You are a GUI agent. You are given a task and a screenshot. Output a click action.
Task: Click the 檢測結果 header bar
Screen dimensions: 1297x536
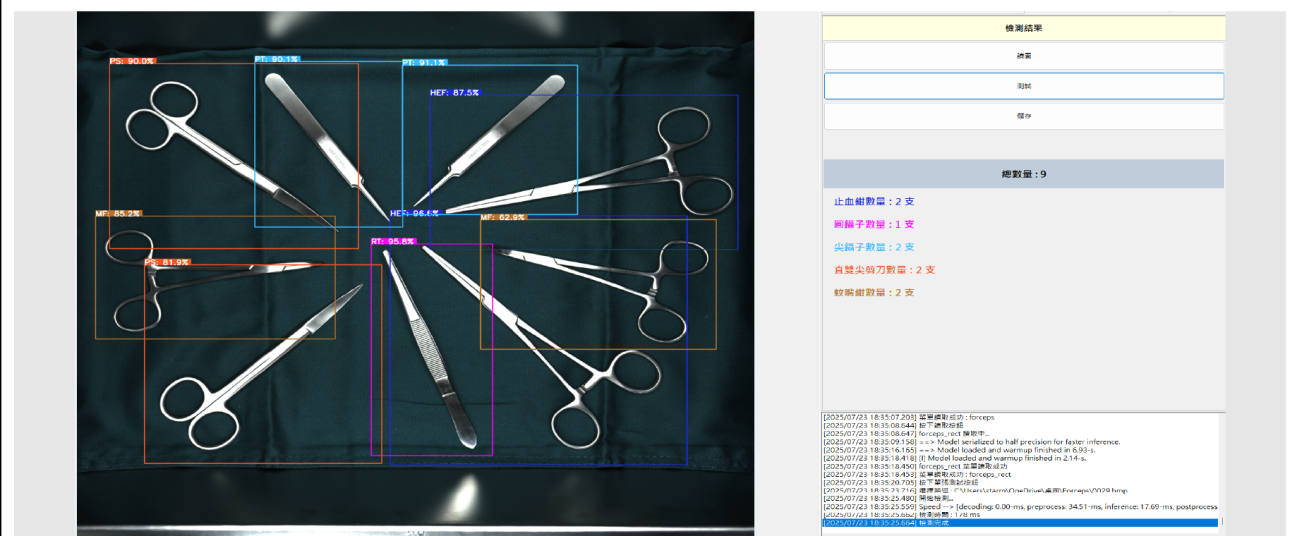click(x=1023, y=28)
